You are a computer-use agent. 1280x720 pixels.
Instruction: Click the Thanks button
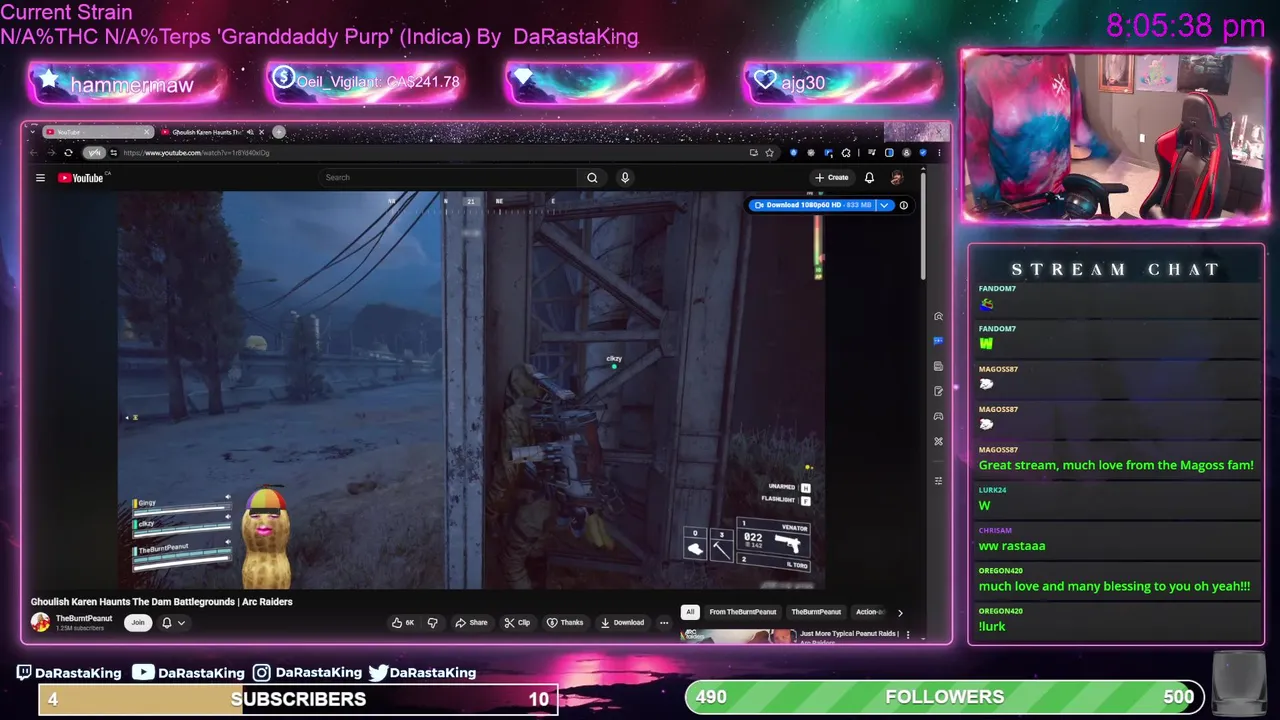(565, 622)
